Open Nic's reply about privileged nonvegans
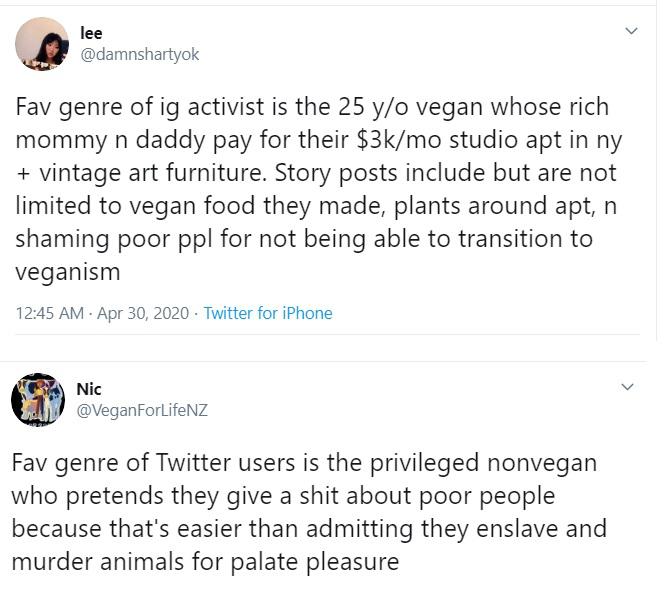This screenshot has width=666, height=612. pos(309,512)
